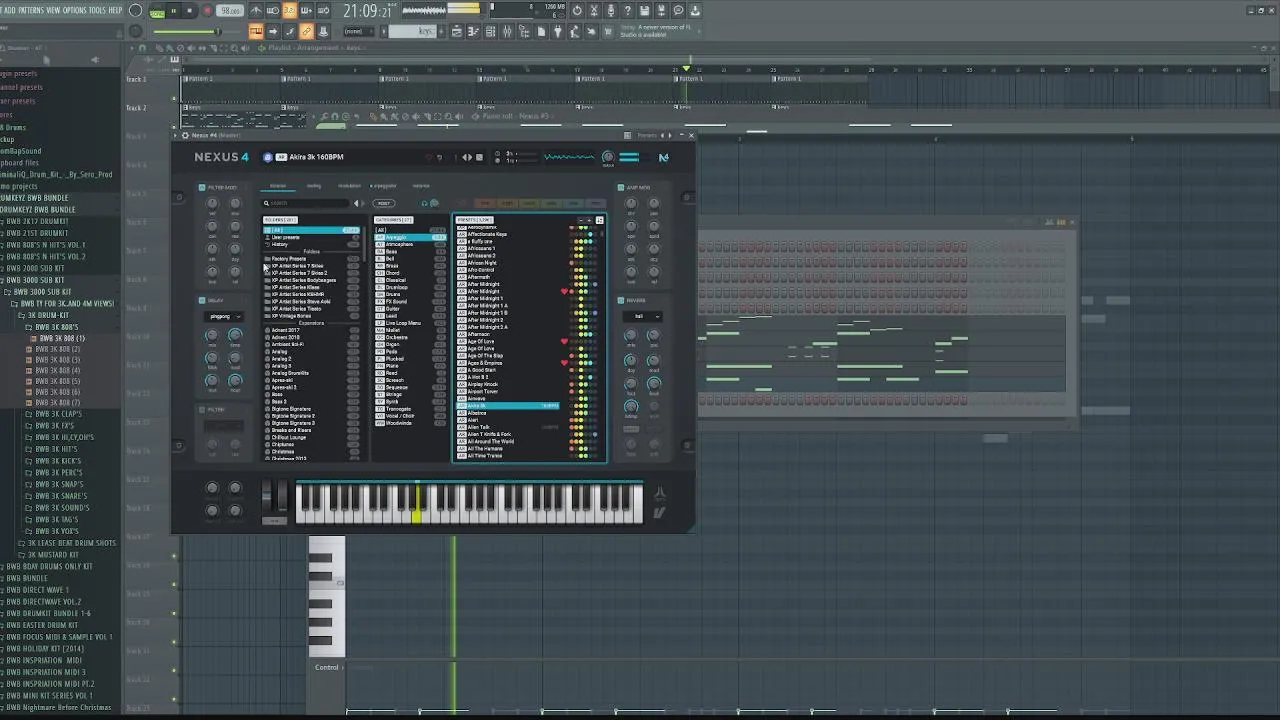Click the Nexus pitch bend wheel
Screen dimensions: 1280x720
tap(267, 498)
